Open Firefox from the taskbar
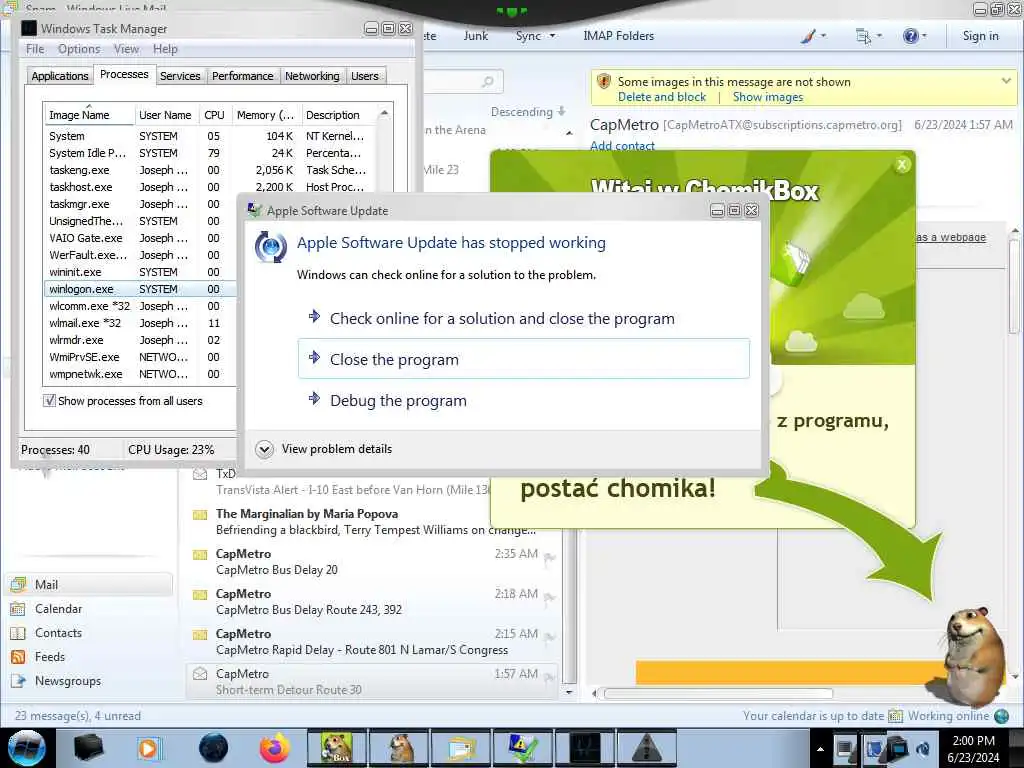 274,748
